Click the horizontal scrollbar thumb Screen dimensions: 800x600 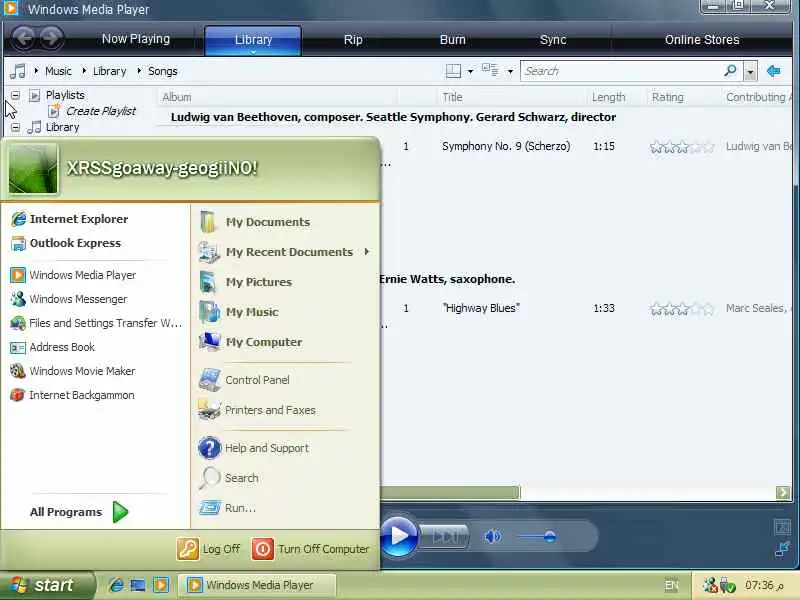point(450,492)
